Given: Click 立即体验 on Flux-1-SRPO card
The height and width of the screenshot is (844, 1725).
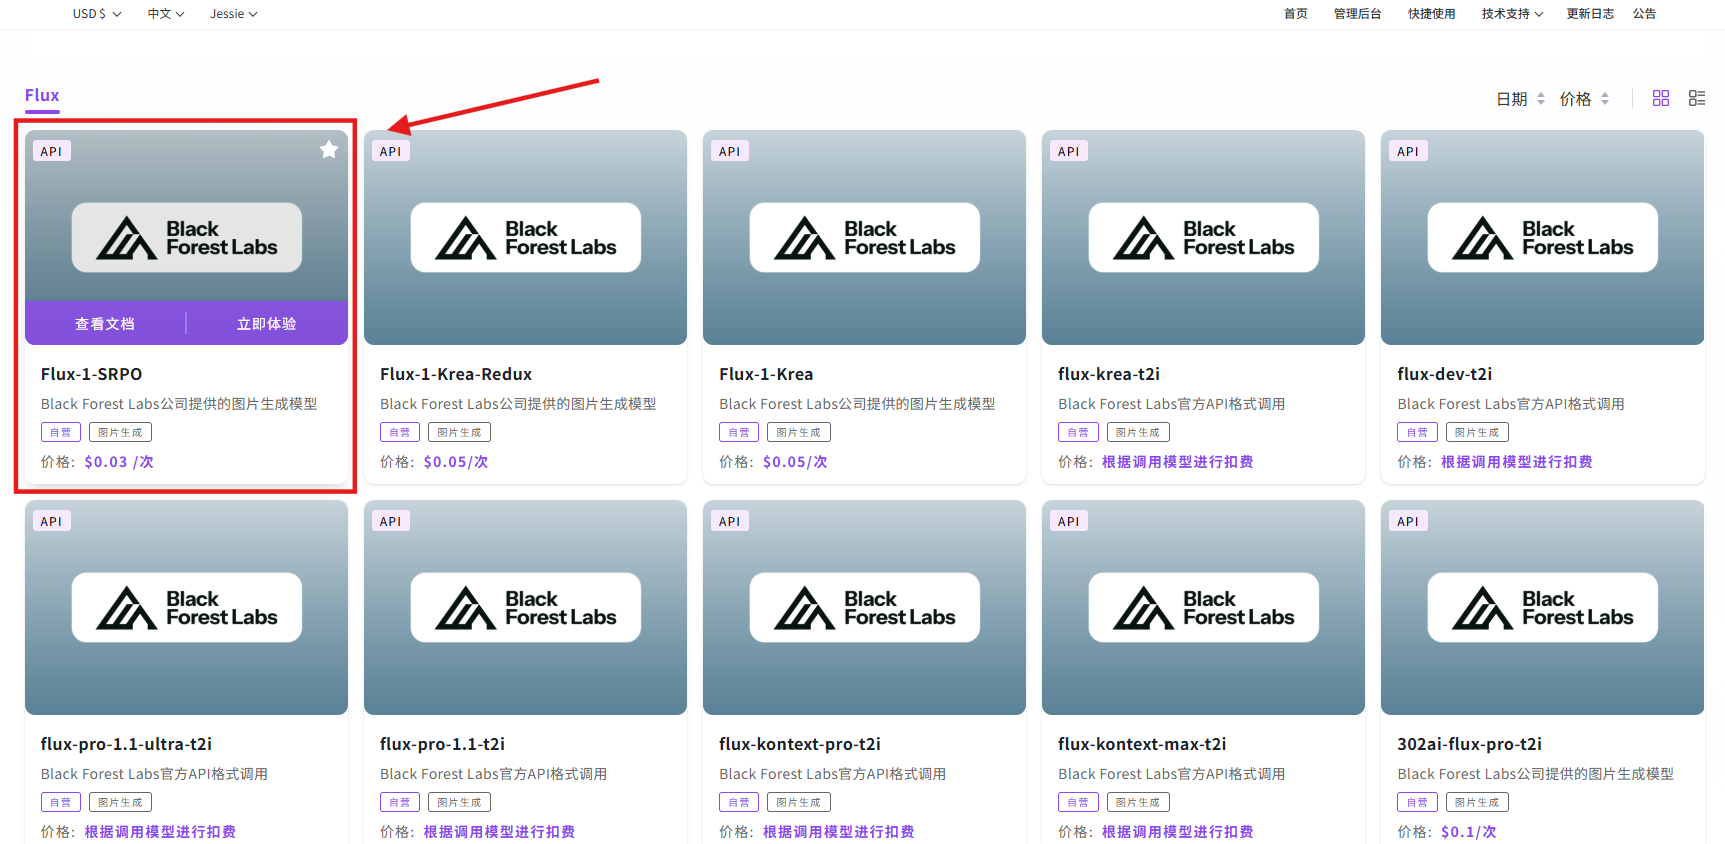Looking at the screenshot, I should click(x=266, y=324).
